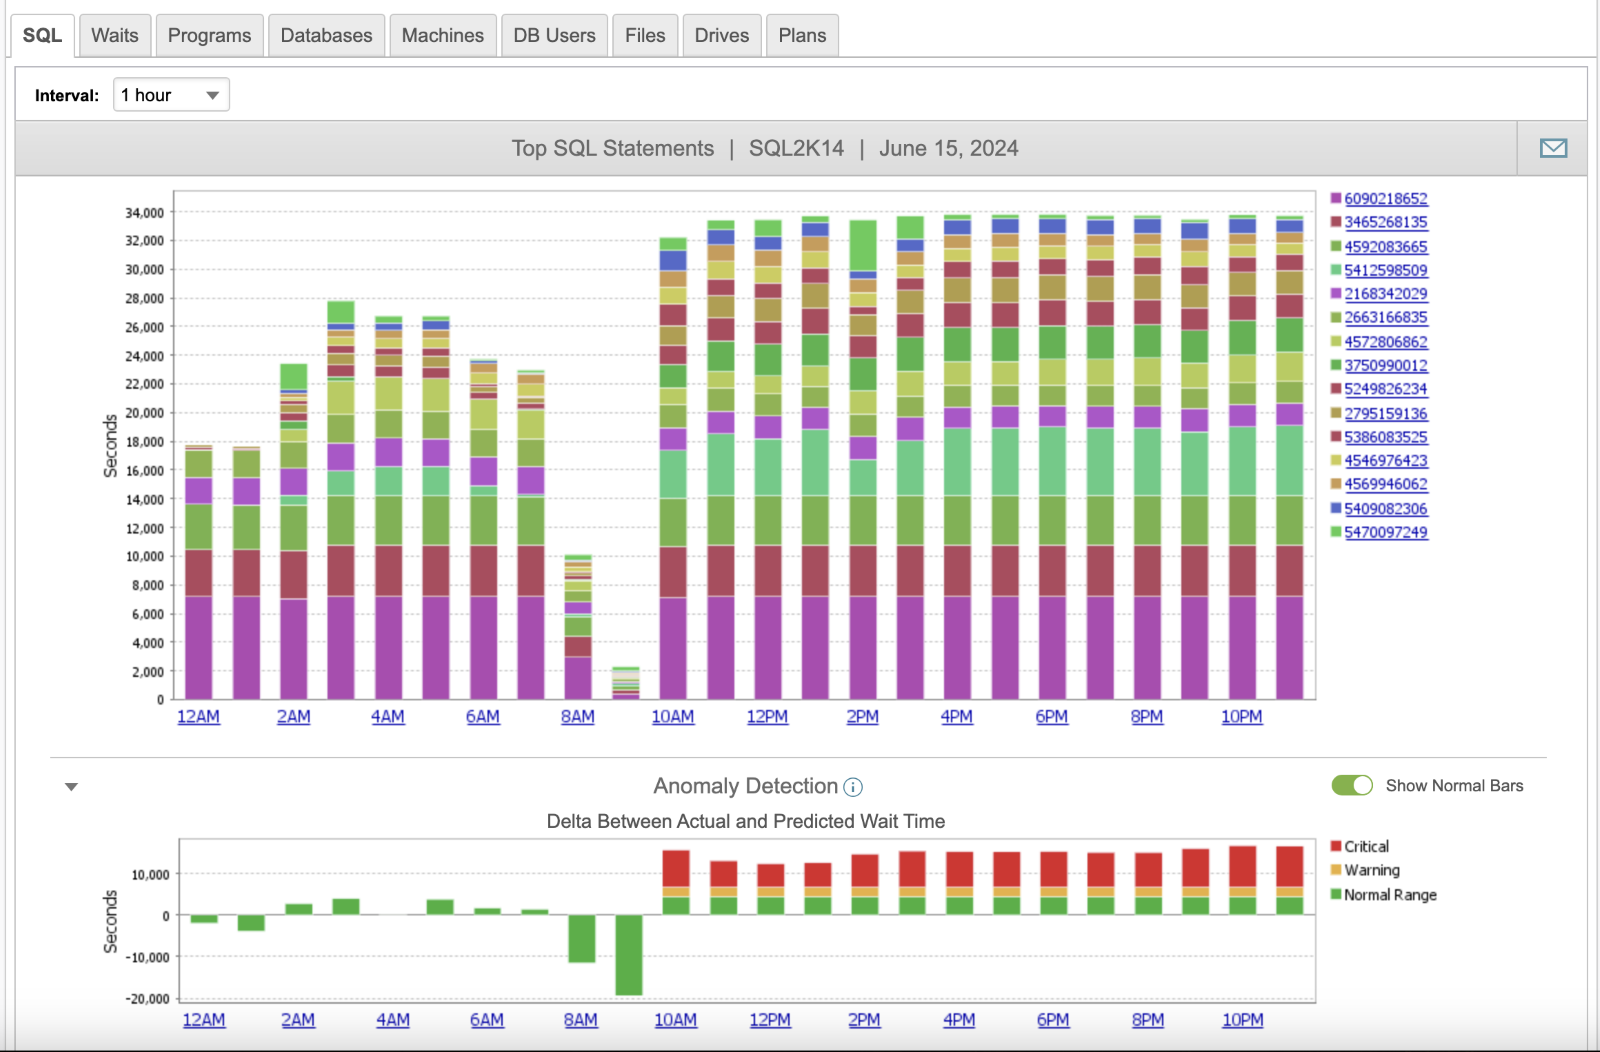Collapse the Anomaly Detection section arrow

click(71, 787)
